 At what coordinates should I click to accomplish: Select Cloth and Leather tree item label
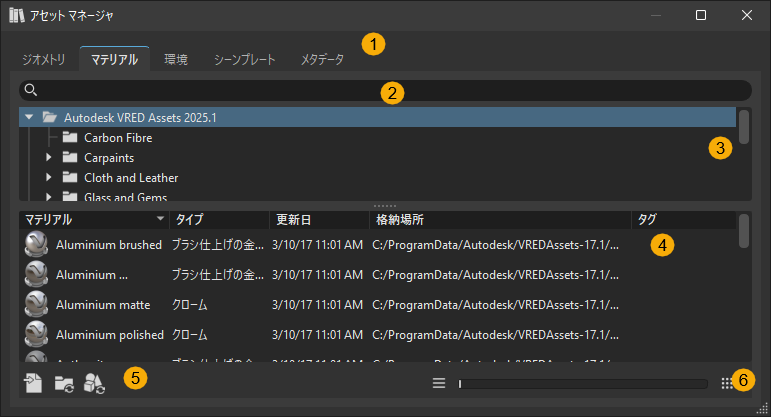click(131, 178)
